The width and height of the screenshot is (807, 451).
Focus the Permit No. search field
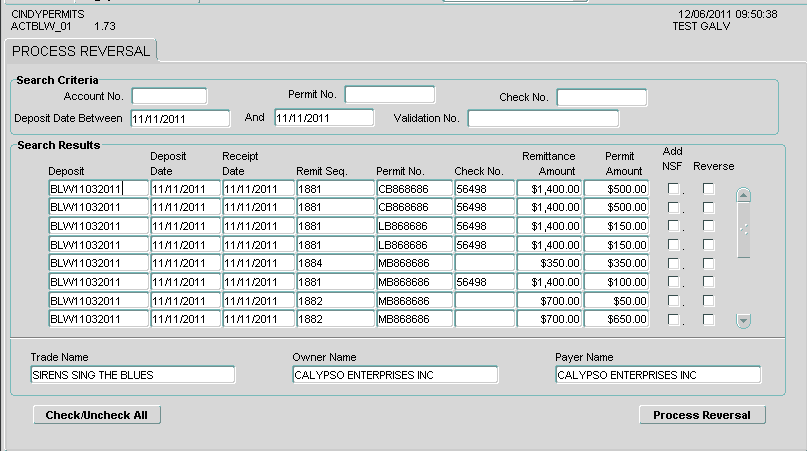point(390,95)
